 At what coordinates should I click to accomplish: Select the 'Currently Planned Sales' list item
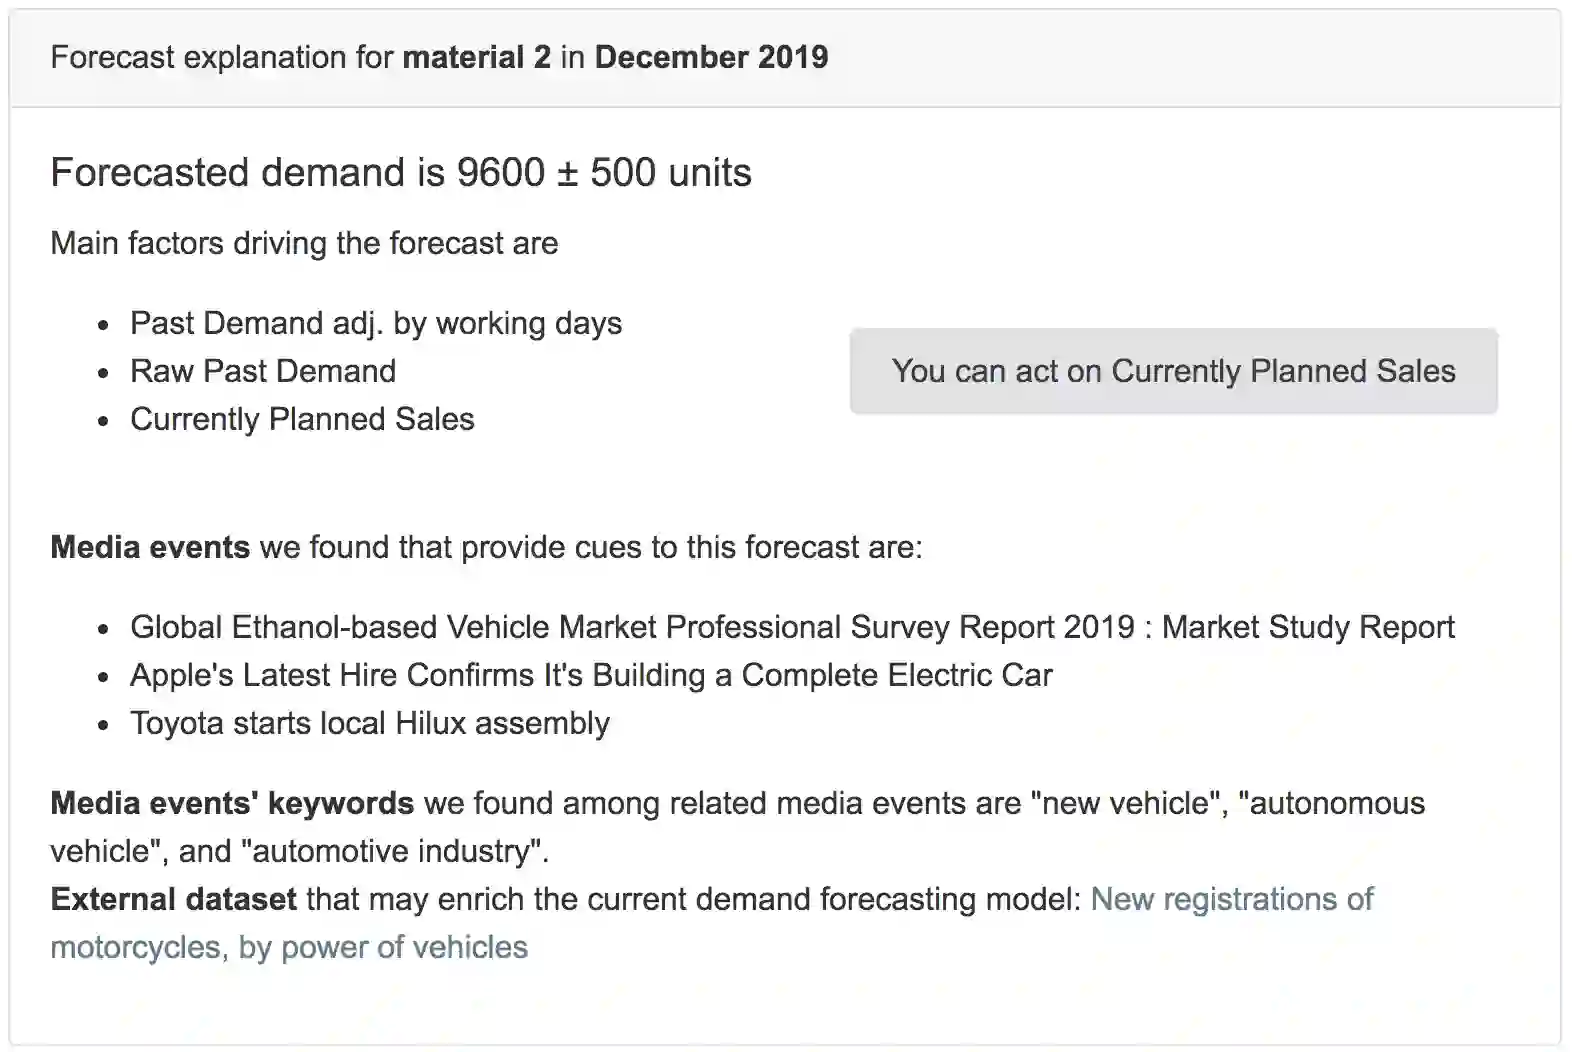coord(302,419)
